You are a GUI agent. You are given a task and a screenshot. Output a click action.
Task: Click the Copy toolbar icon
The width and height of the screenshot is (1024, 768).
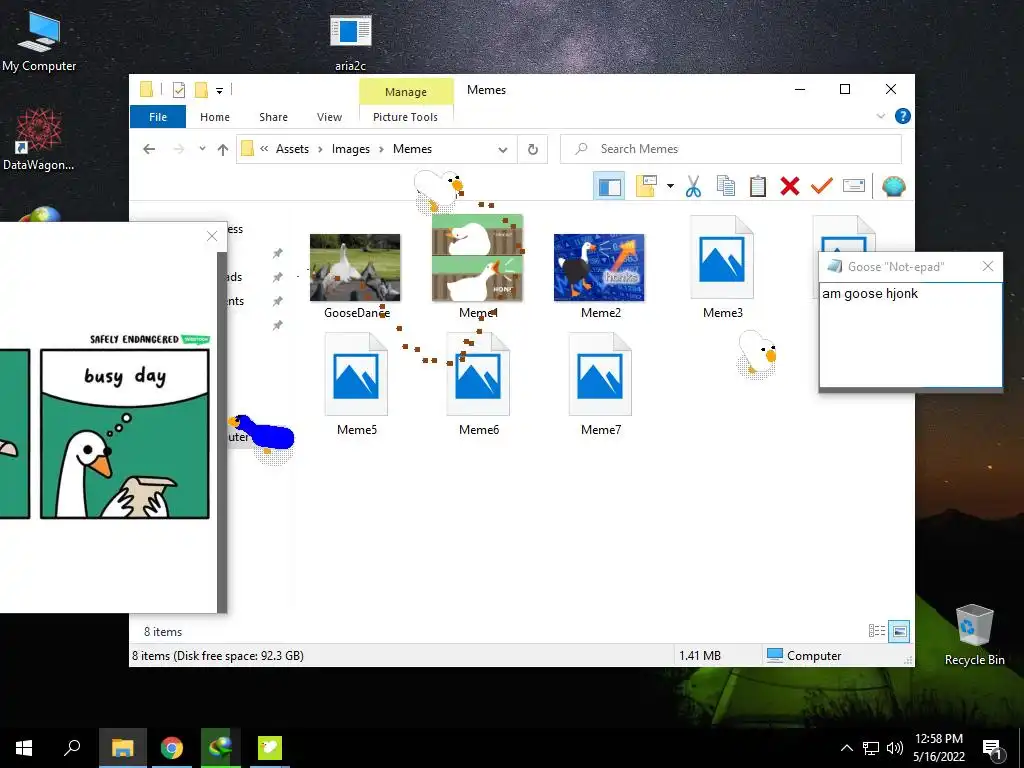(726, 187)
